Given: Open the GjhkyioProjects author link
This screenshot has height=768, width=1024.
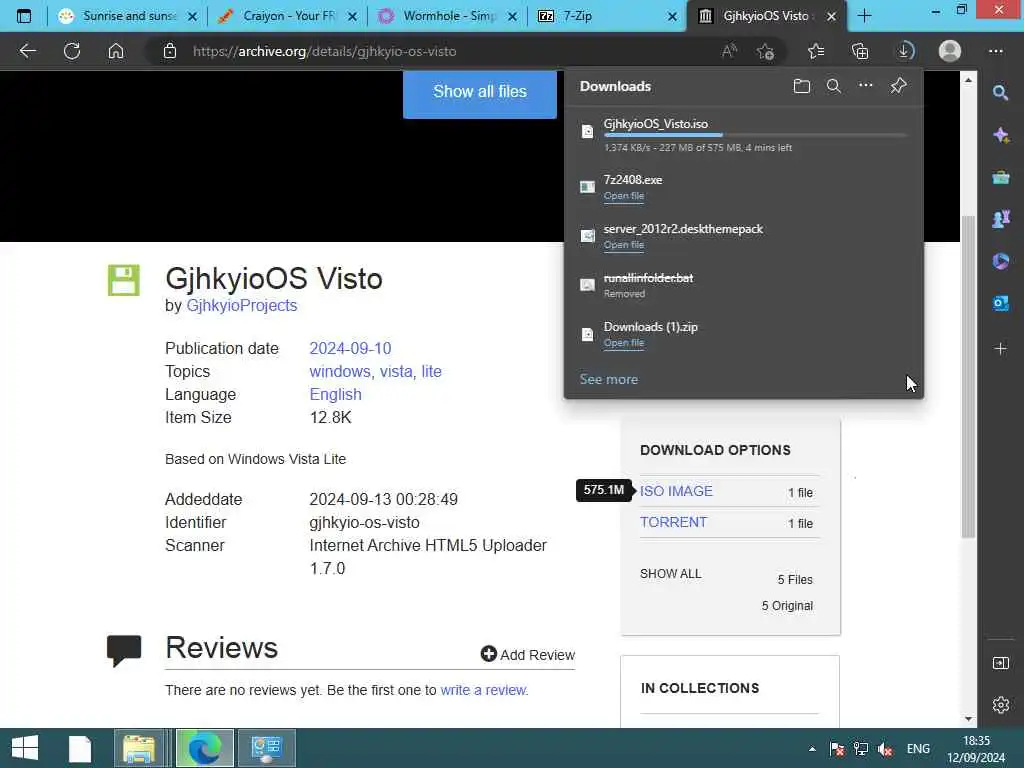Looking at the screenshot, I should click(x=242, y=306).
